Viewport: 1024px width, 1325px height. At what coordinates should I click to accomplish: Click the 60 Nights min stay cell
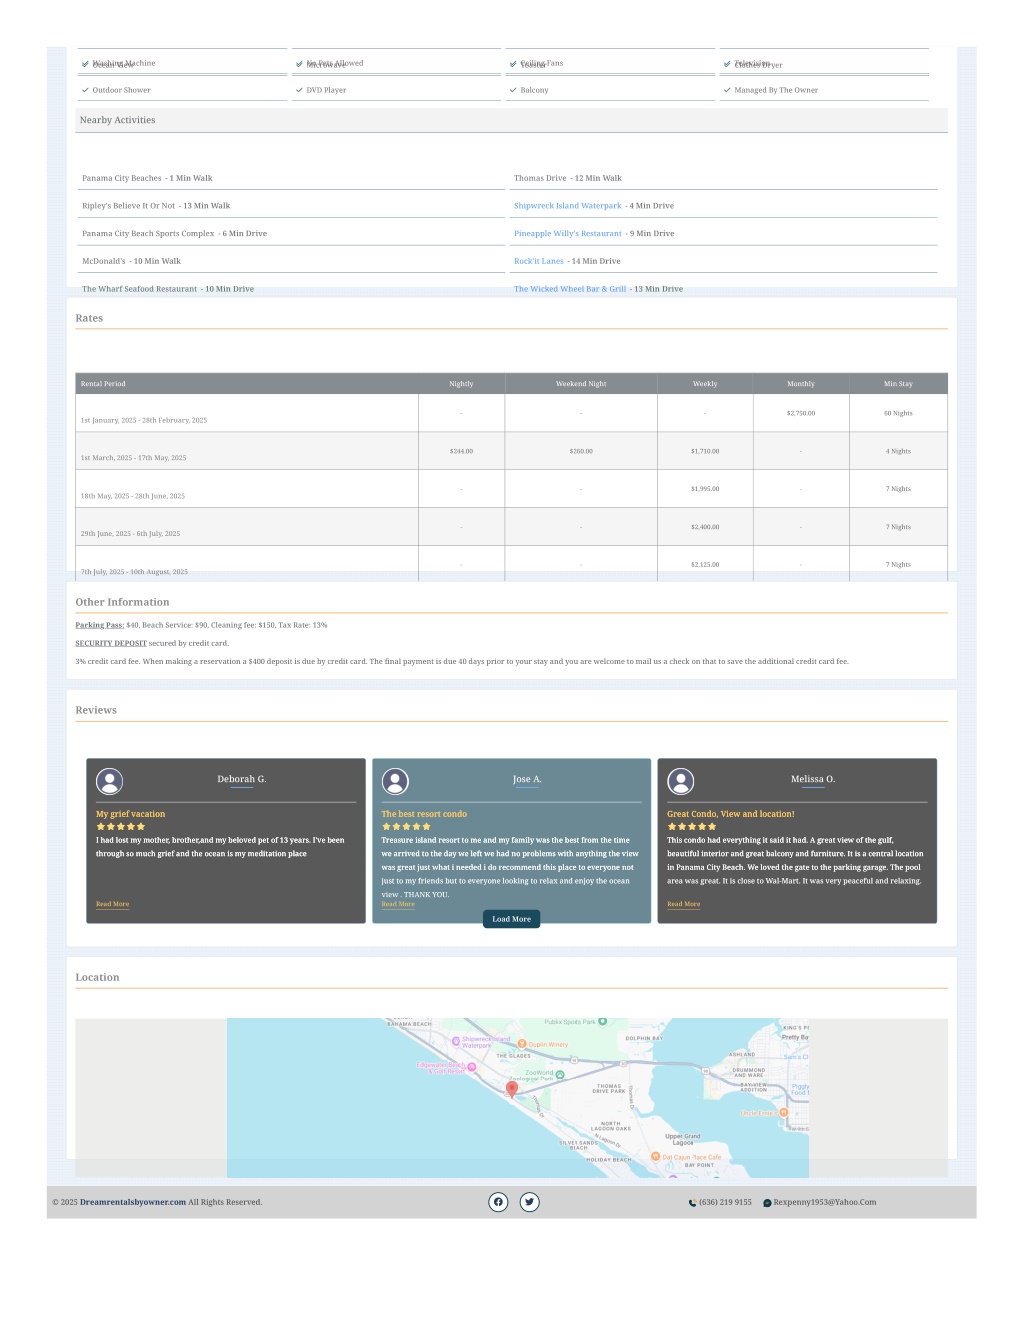898,413
